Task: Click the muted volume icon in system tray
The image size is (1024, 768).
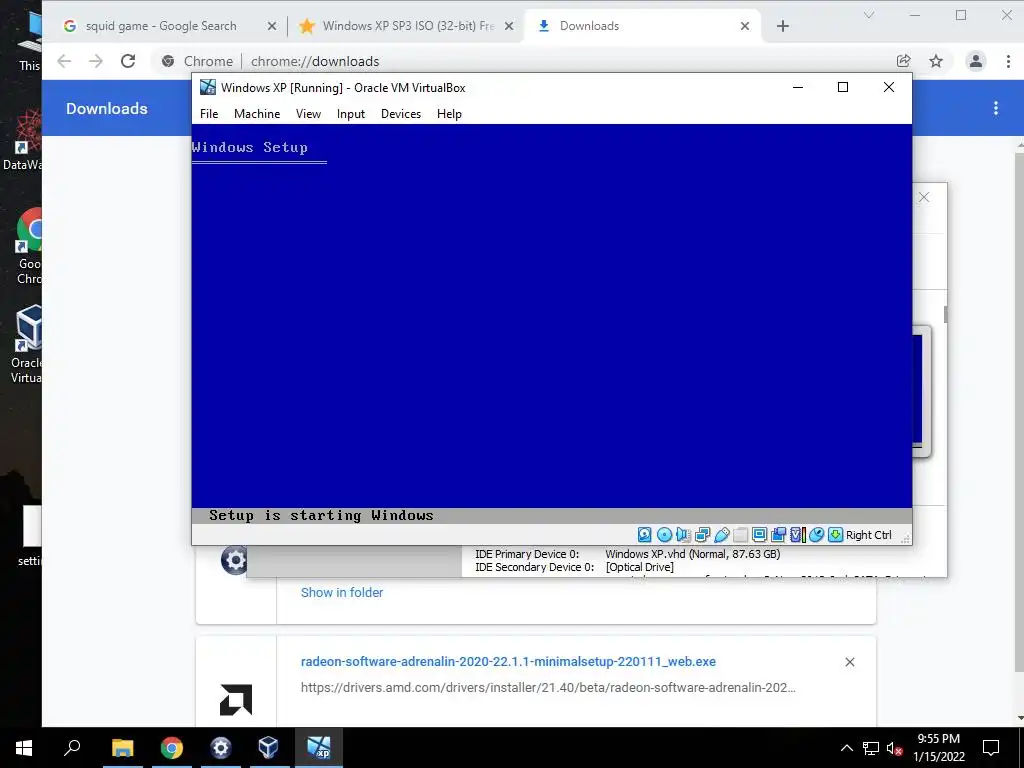Action: (894, 748)
